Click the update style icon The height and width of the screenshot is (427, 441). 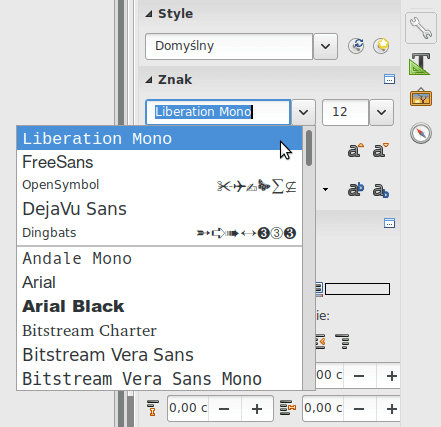356,46
